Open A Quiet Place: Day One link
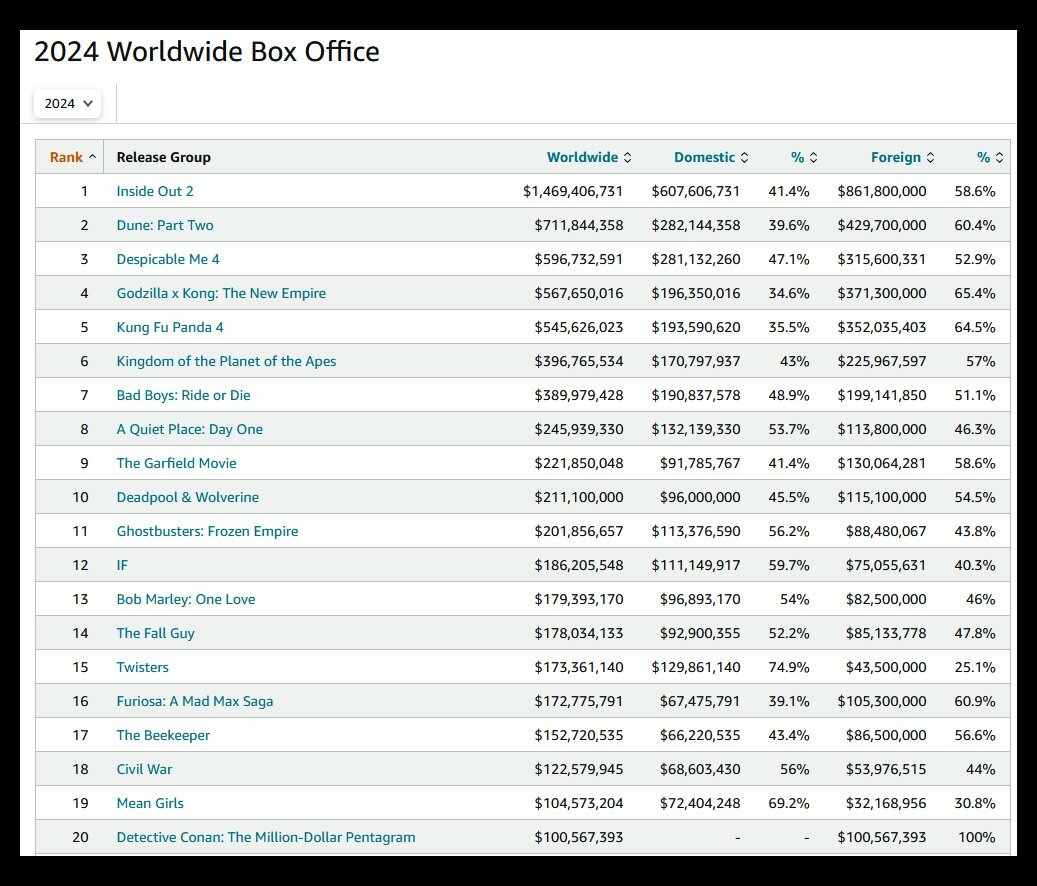Viewport: 1037px width, 886px height. coord(189,429)
